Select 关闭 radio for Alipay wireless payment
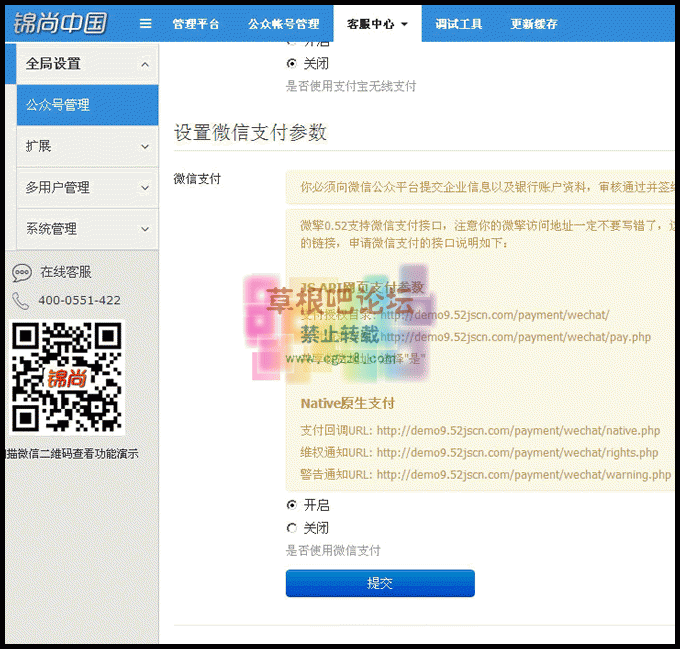 (292, 63)
